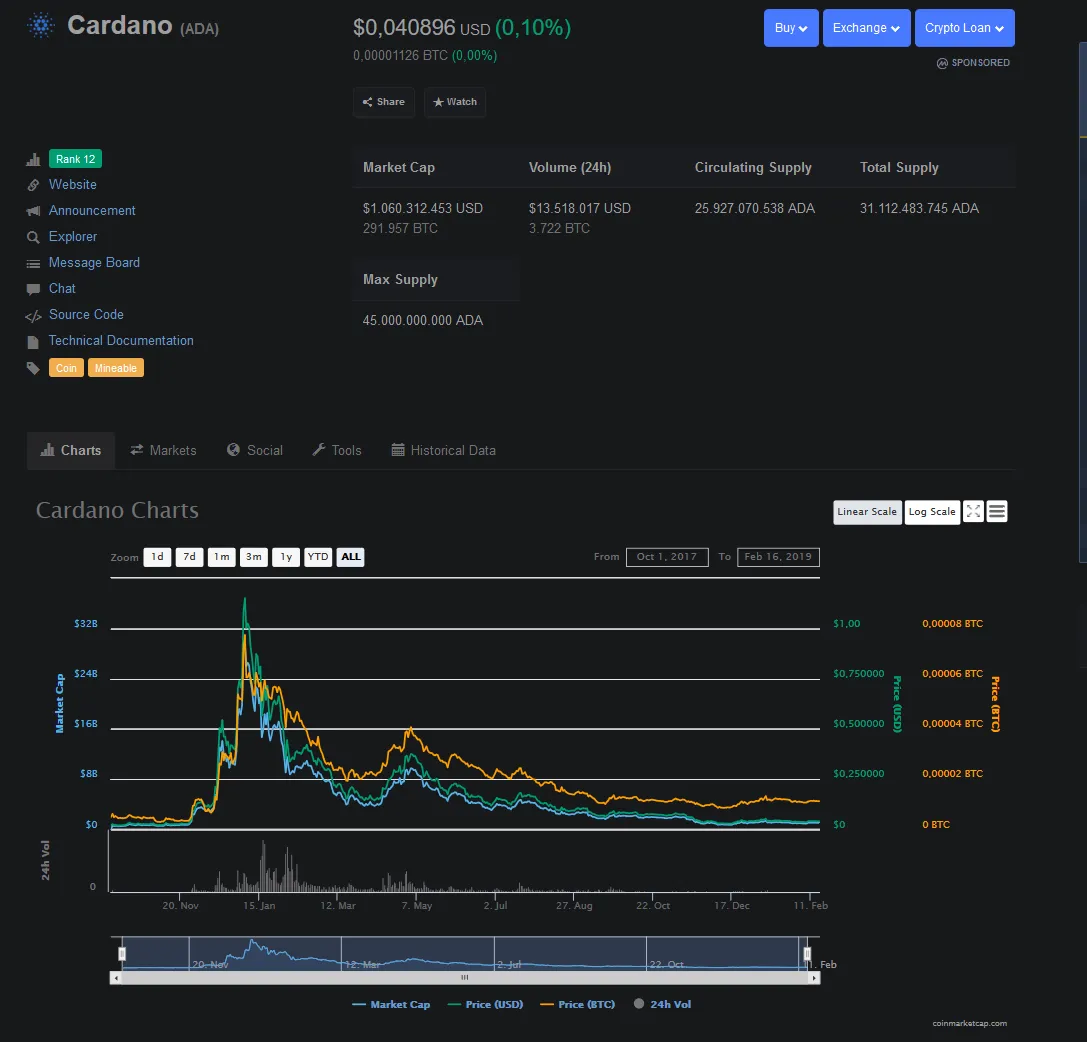The image size is (1087, 1042).
Task: Set chart zoom to 1y
Action: pos(286,557)
